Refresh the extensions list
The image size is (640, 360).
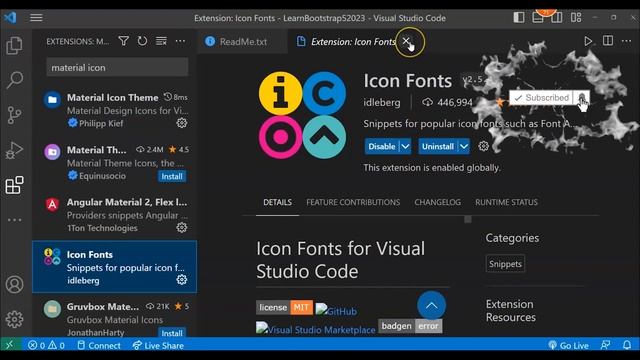[x=142, y=41]
